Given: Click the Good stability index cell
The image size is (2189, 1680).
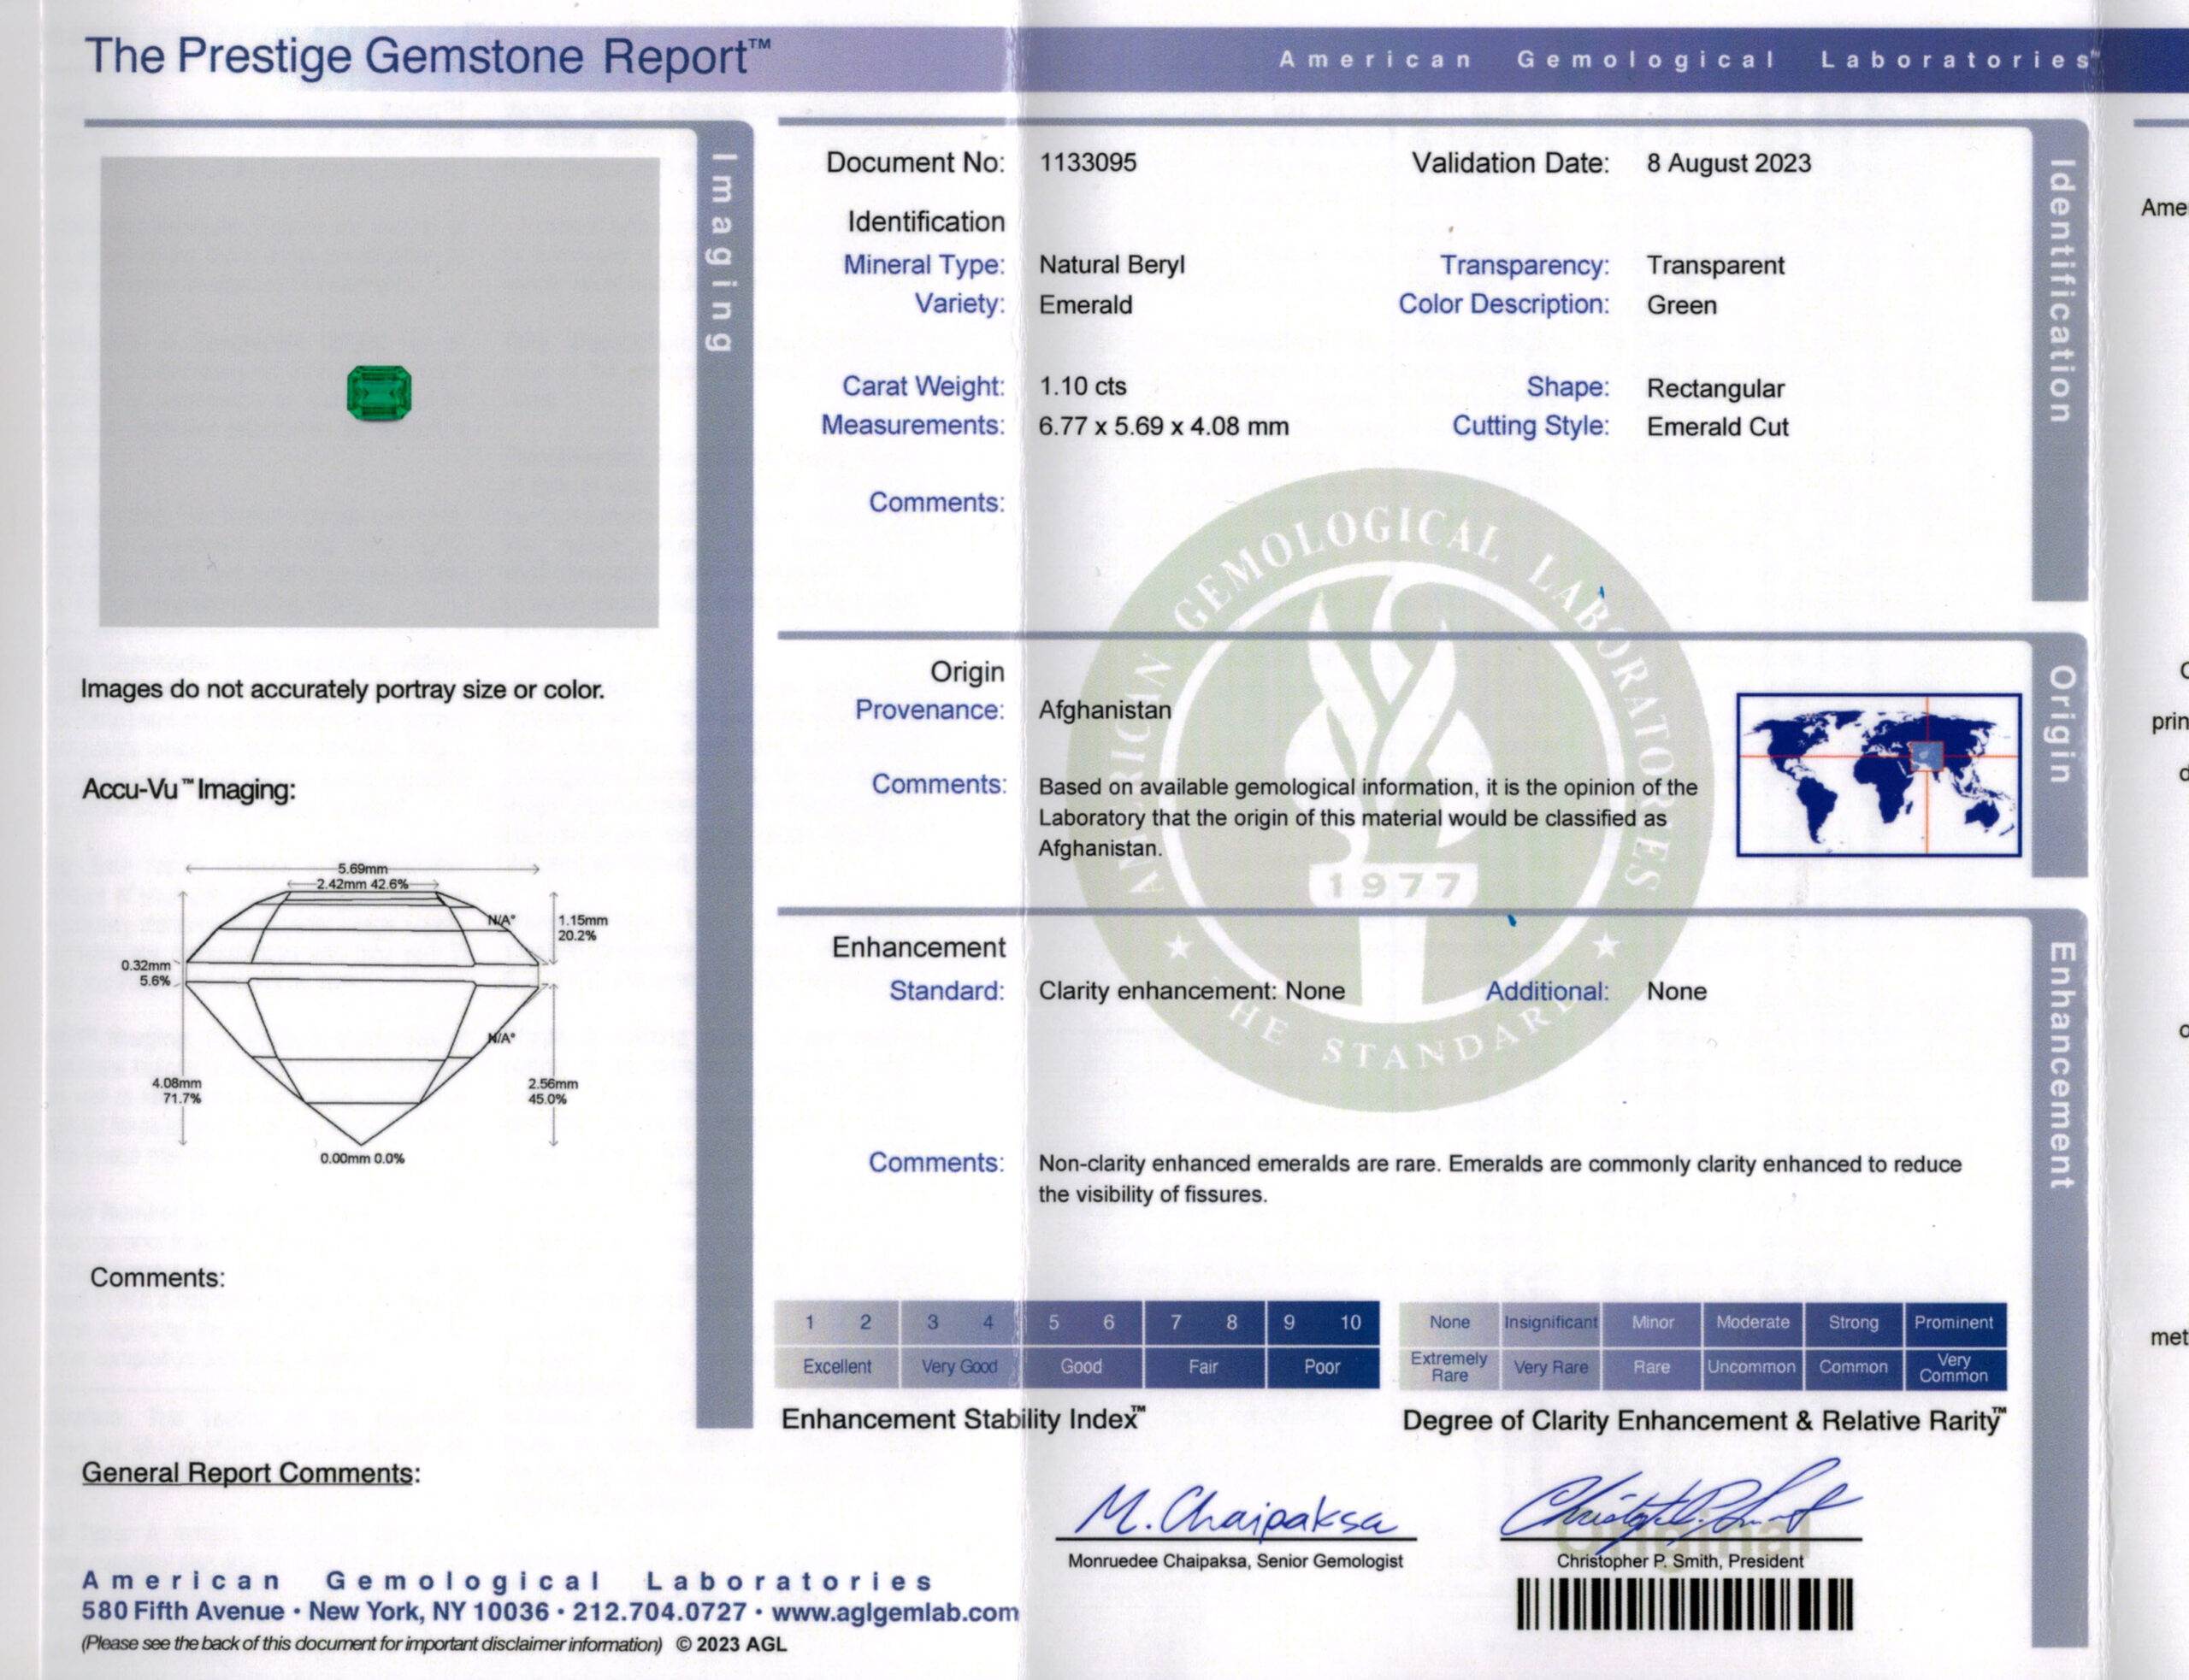Looking at the screenshot, I should click(x=1081, y=1367).
